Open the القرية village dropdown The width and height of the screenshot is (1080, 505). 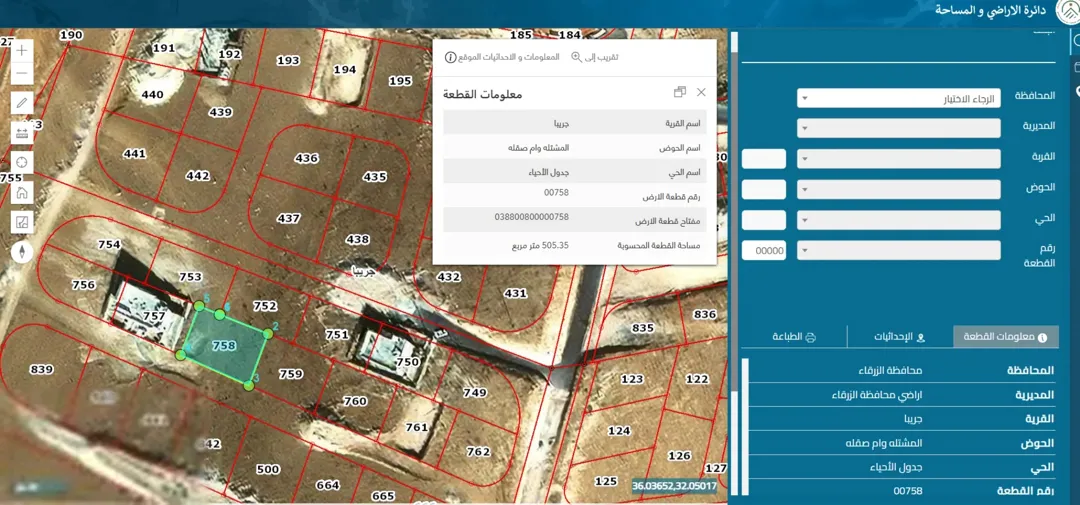coord(898,159)
